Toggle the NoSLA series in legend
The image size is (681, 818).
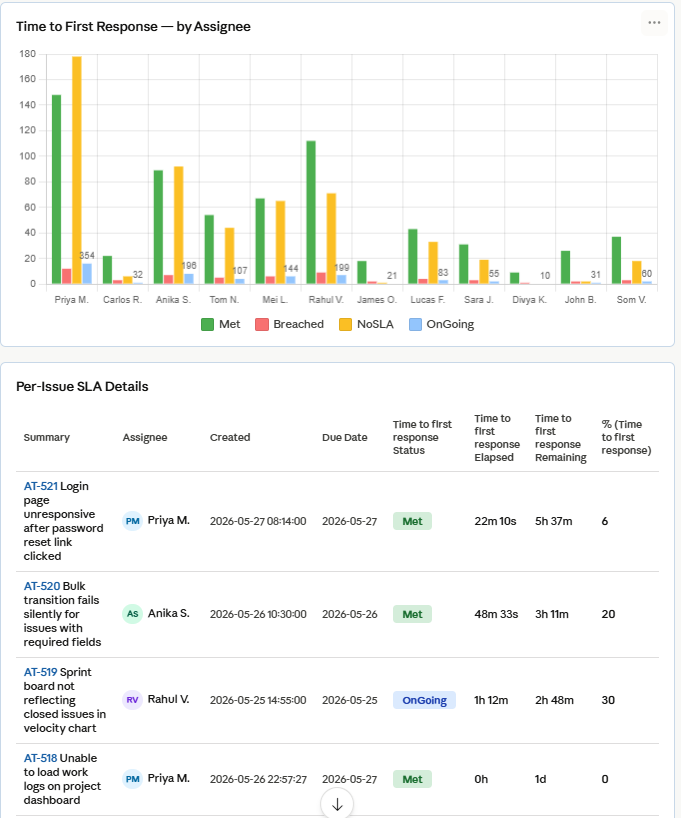[366, 324]
